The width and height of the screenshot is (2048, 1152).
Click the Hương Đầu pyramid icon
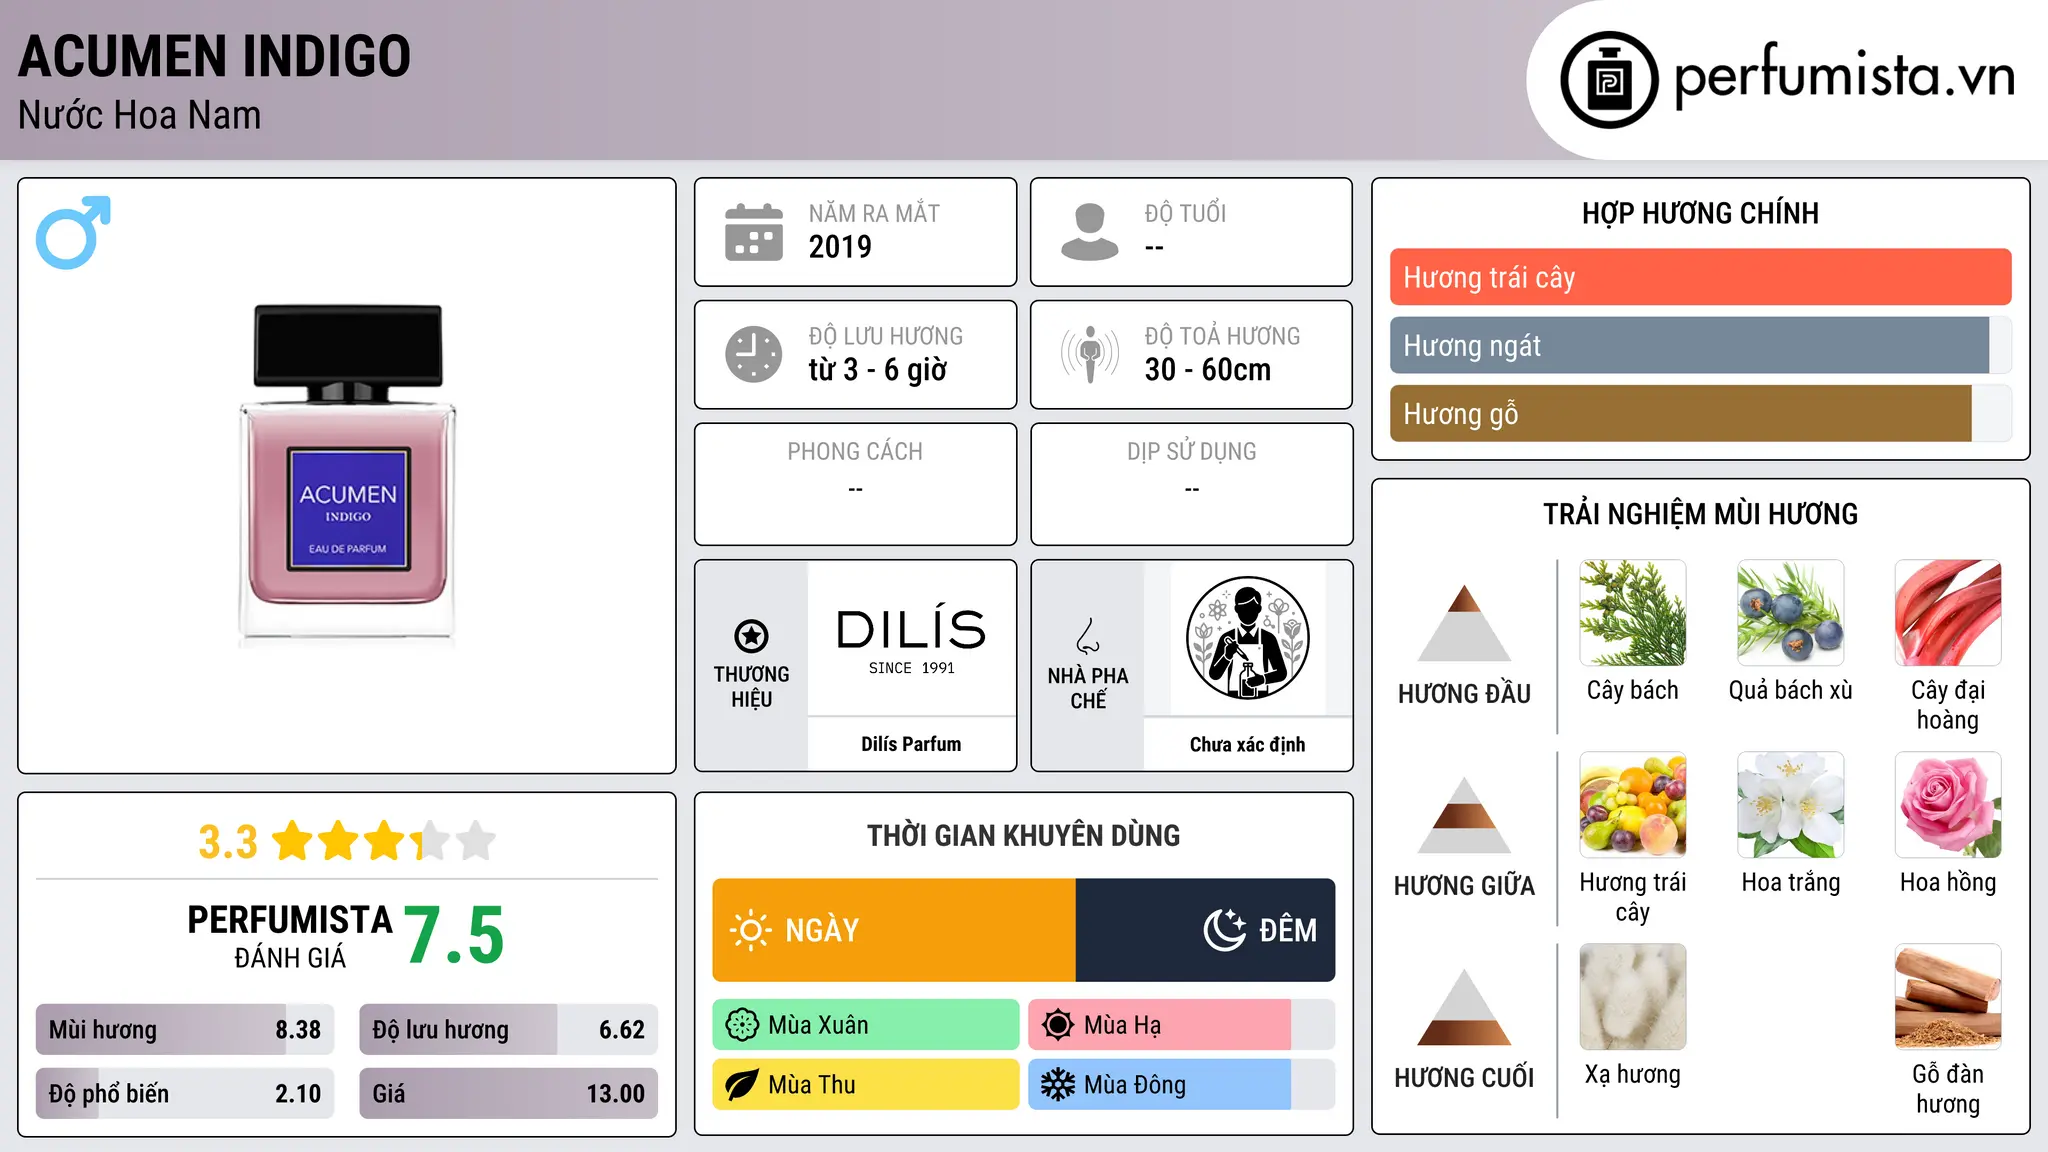click(1464, 623)
